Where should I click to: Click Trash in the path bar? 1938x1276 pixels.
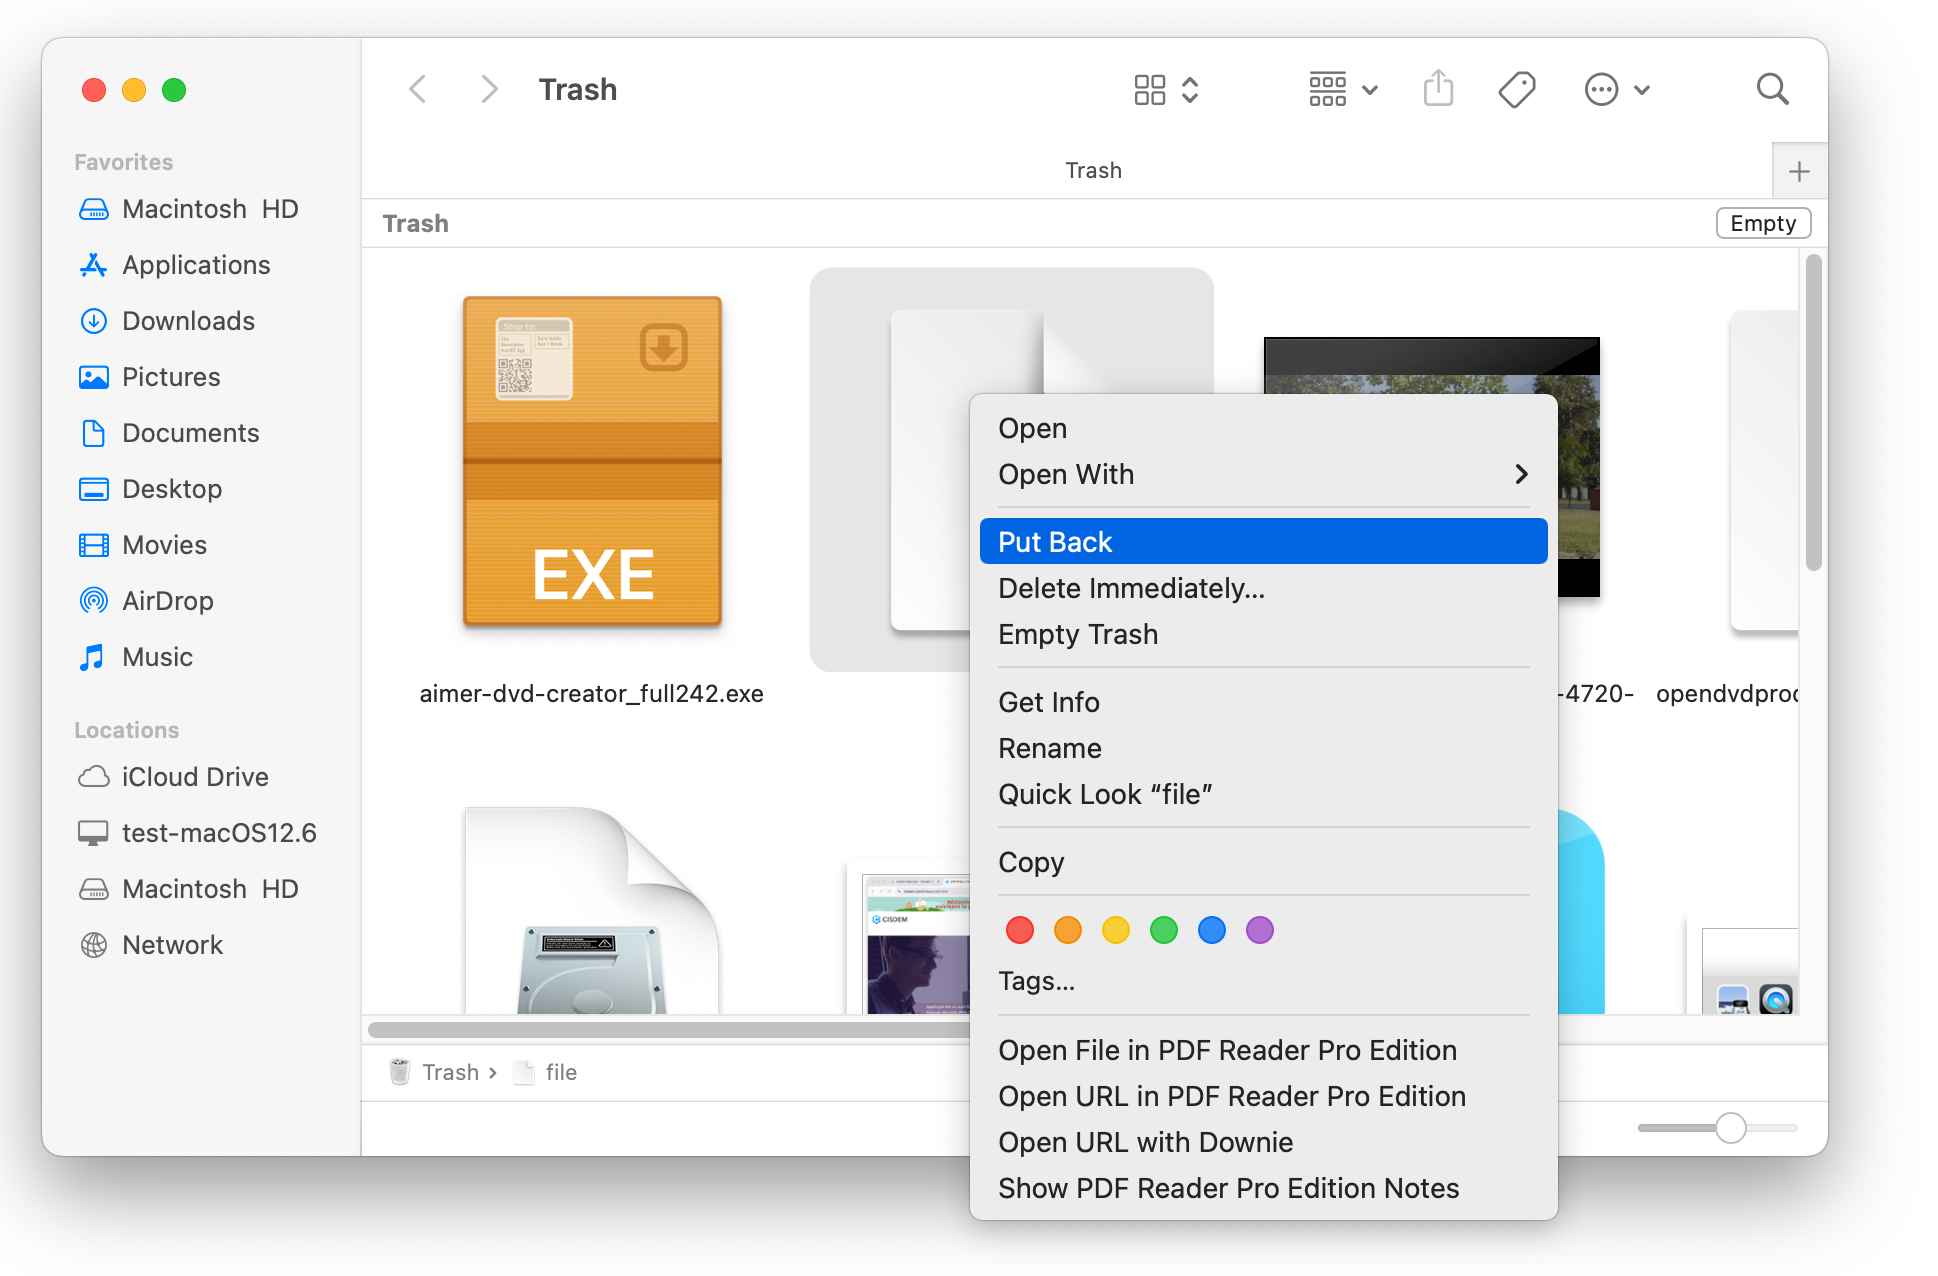click(x=449, y=1072)
